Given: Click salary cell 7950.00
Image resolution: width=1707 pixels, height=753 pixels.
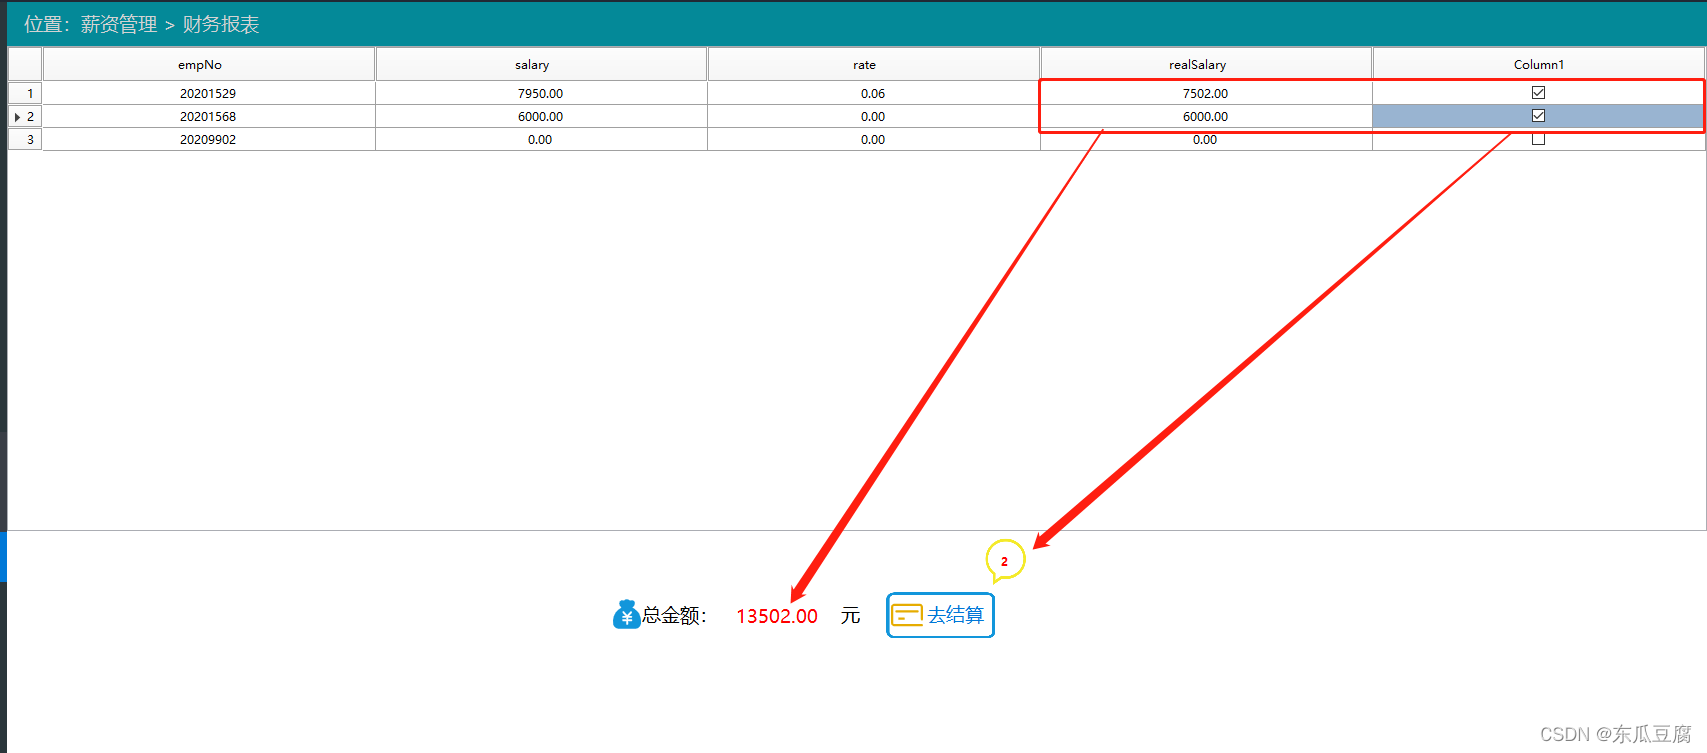Looking at the screenshot, I should pos(541,93).
